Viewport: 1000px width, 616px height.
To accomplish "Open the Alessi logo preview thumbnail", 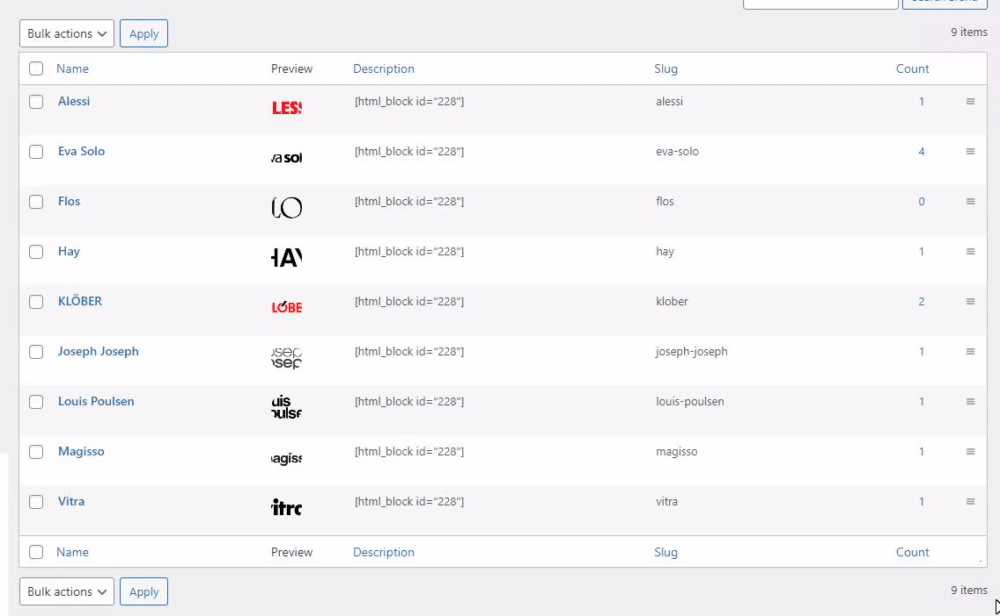I will coord(286,108).
